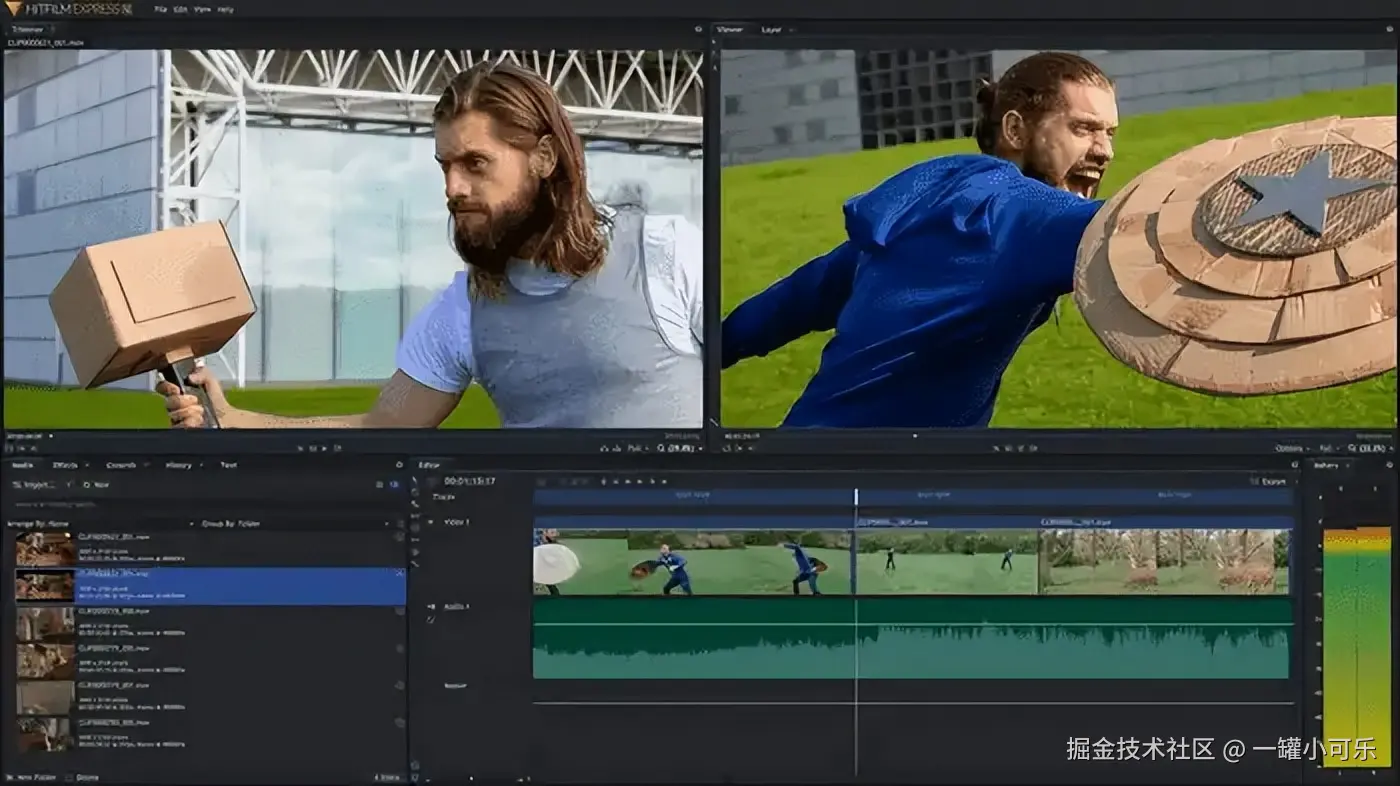Open the Group By Folder dropdown

(x=295, y=523)
